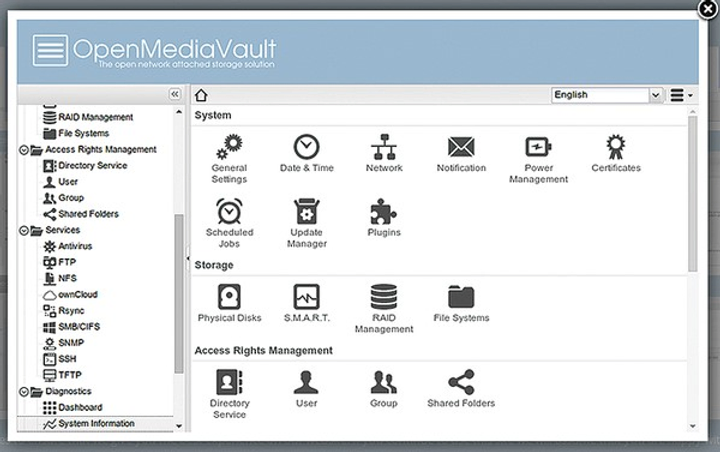Image resolution: width=720 pixels, height=452 pixels.
Task: Select Dashboard under Diagnostics
Action: point(73,407)
